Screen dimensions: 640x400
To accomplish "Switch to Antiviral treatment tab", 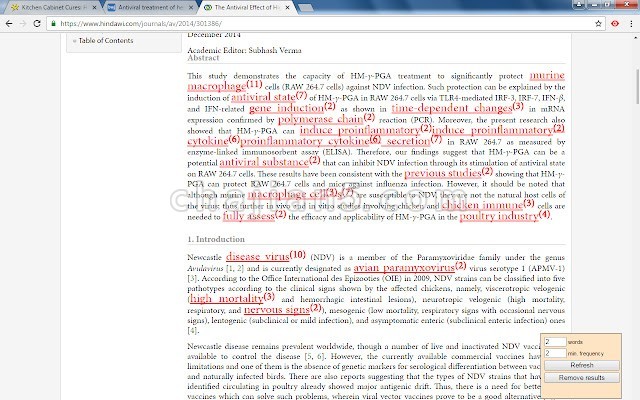I will click(149, 7).
